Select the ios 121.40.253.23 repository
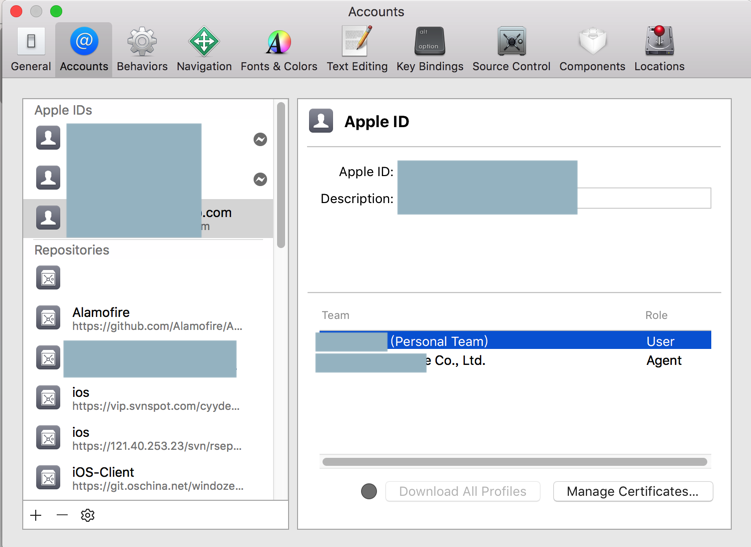The height and width of the screenshot is (547, 751). coord(148,438)
